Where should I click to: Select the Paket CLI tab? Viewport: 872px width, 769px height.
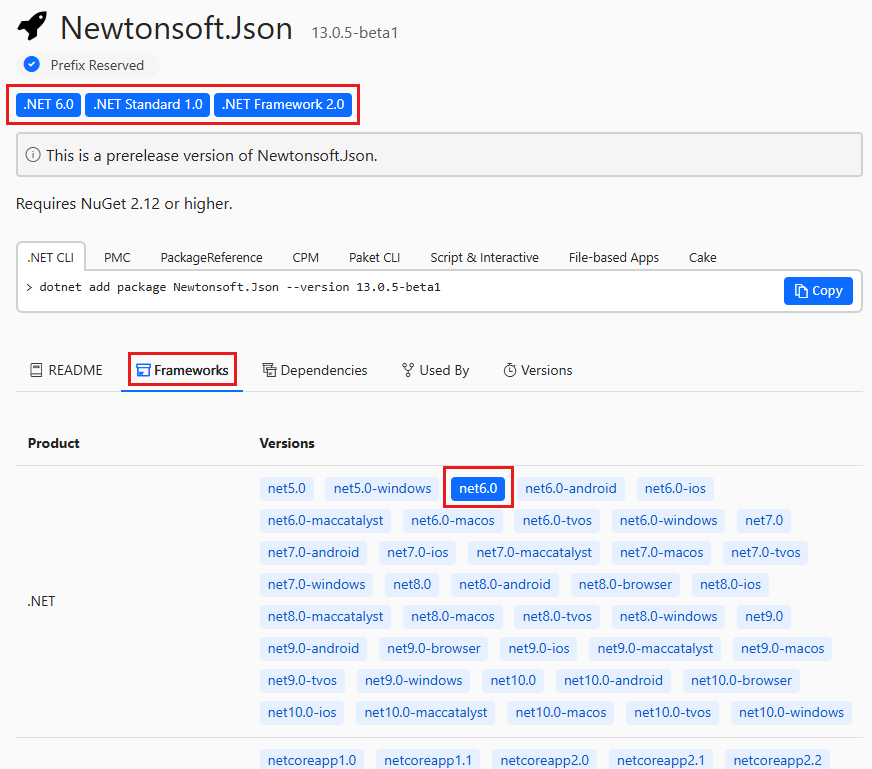(374, 257)
